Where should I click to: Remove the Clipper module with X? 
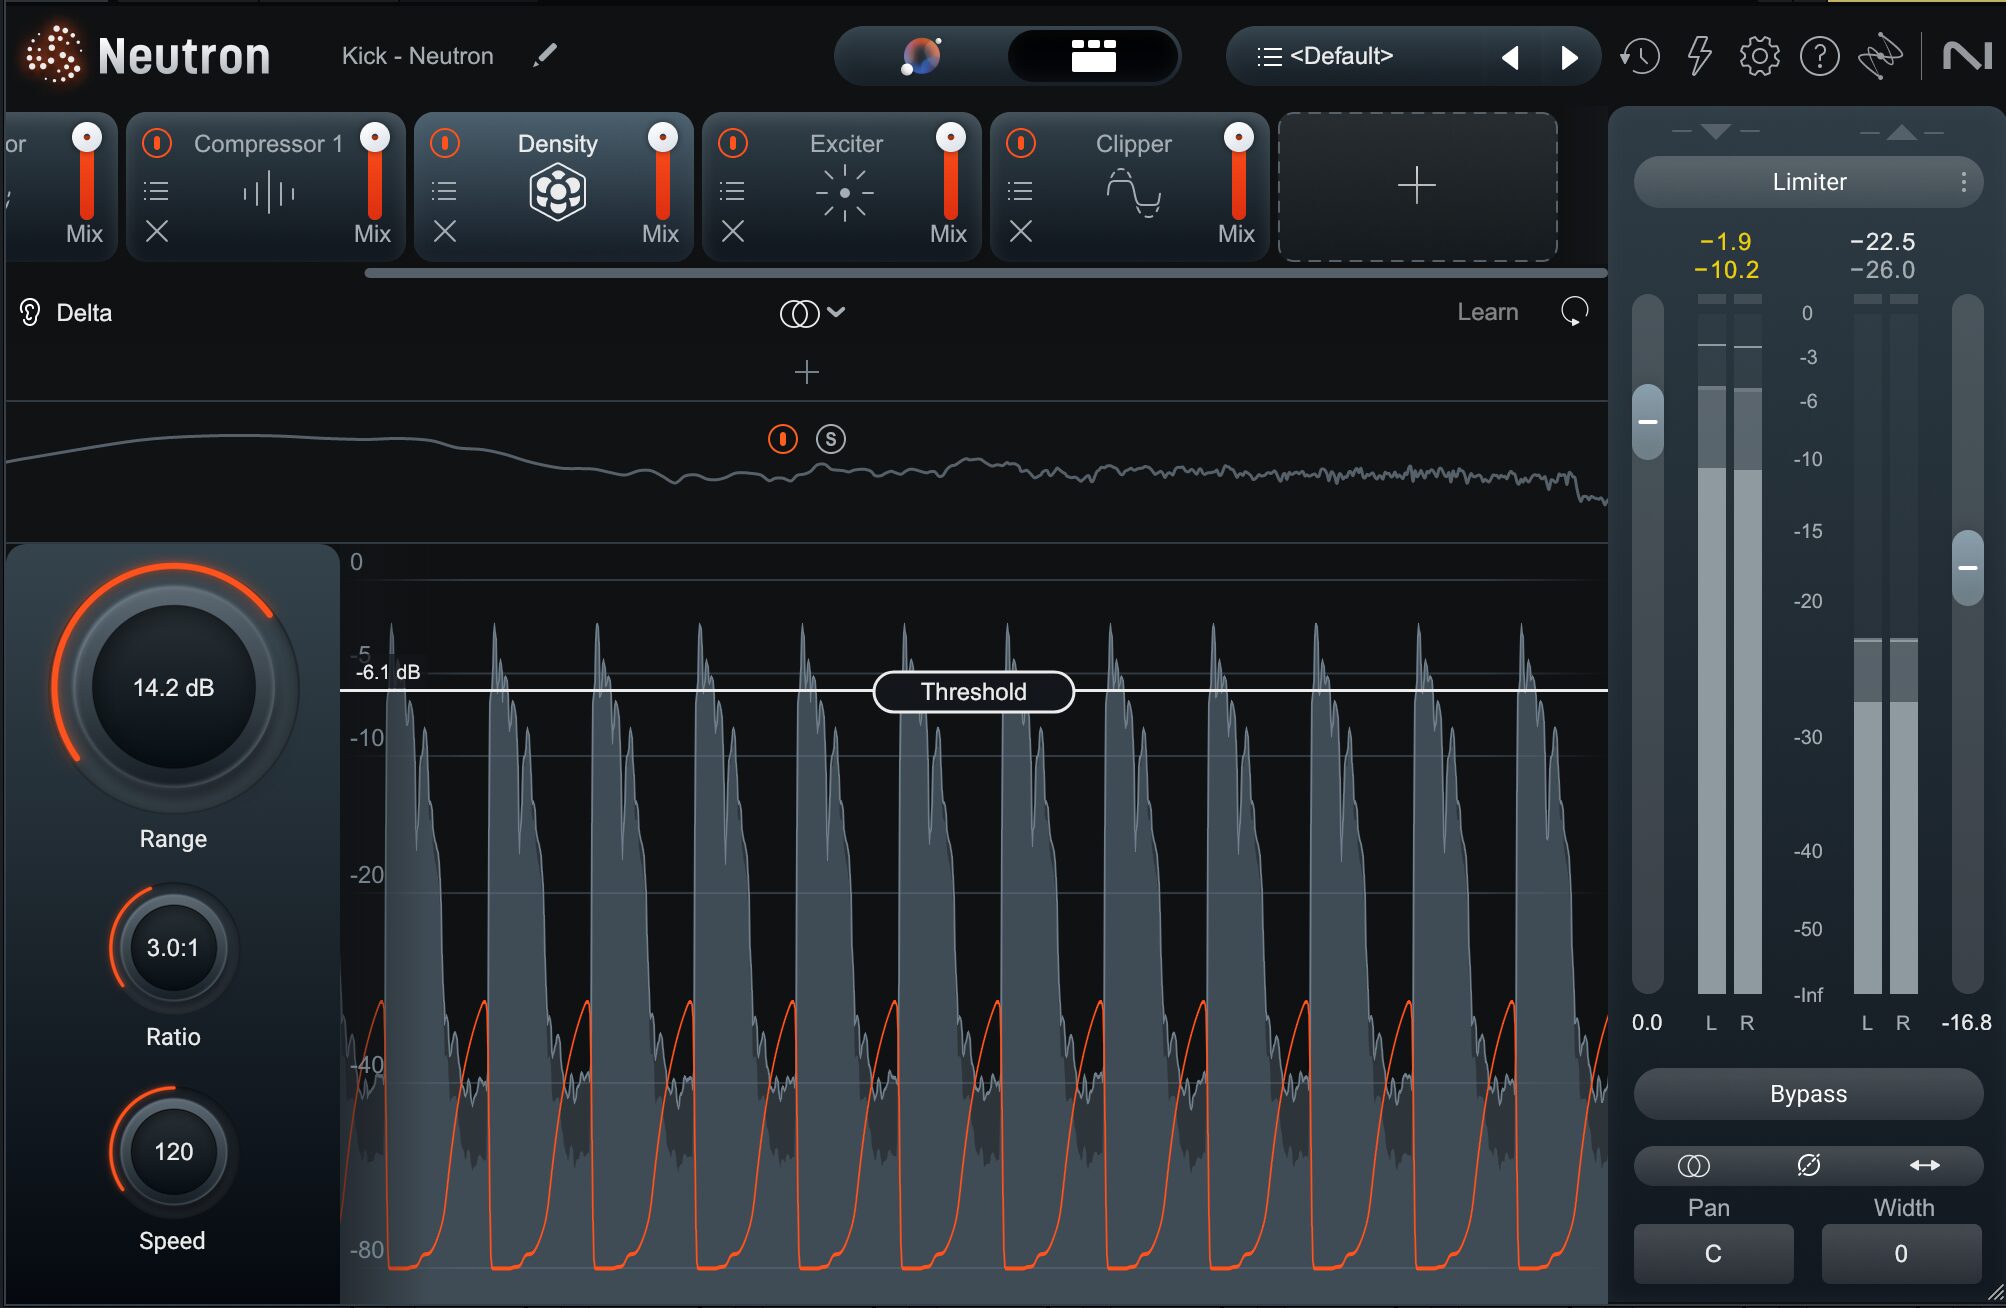(x=1020, y=232)
